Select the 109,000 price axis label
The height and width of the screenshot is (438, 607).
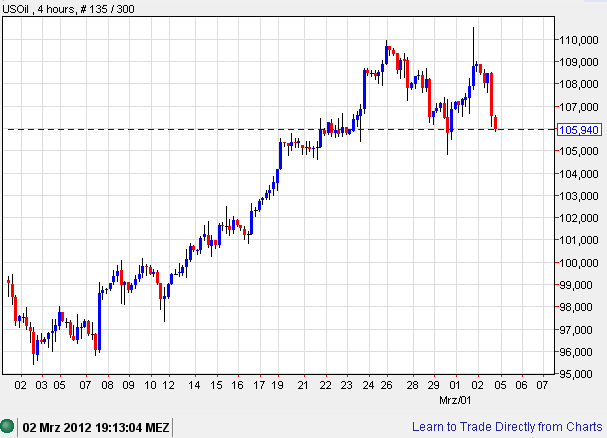(579, 62)
